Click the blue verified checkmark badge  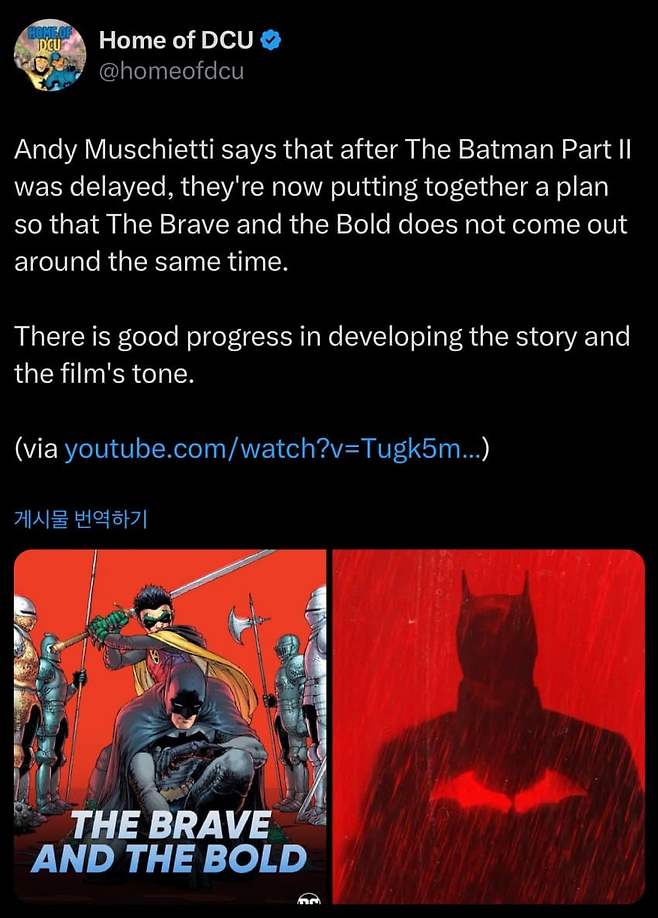coord(271,40)
